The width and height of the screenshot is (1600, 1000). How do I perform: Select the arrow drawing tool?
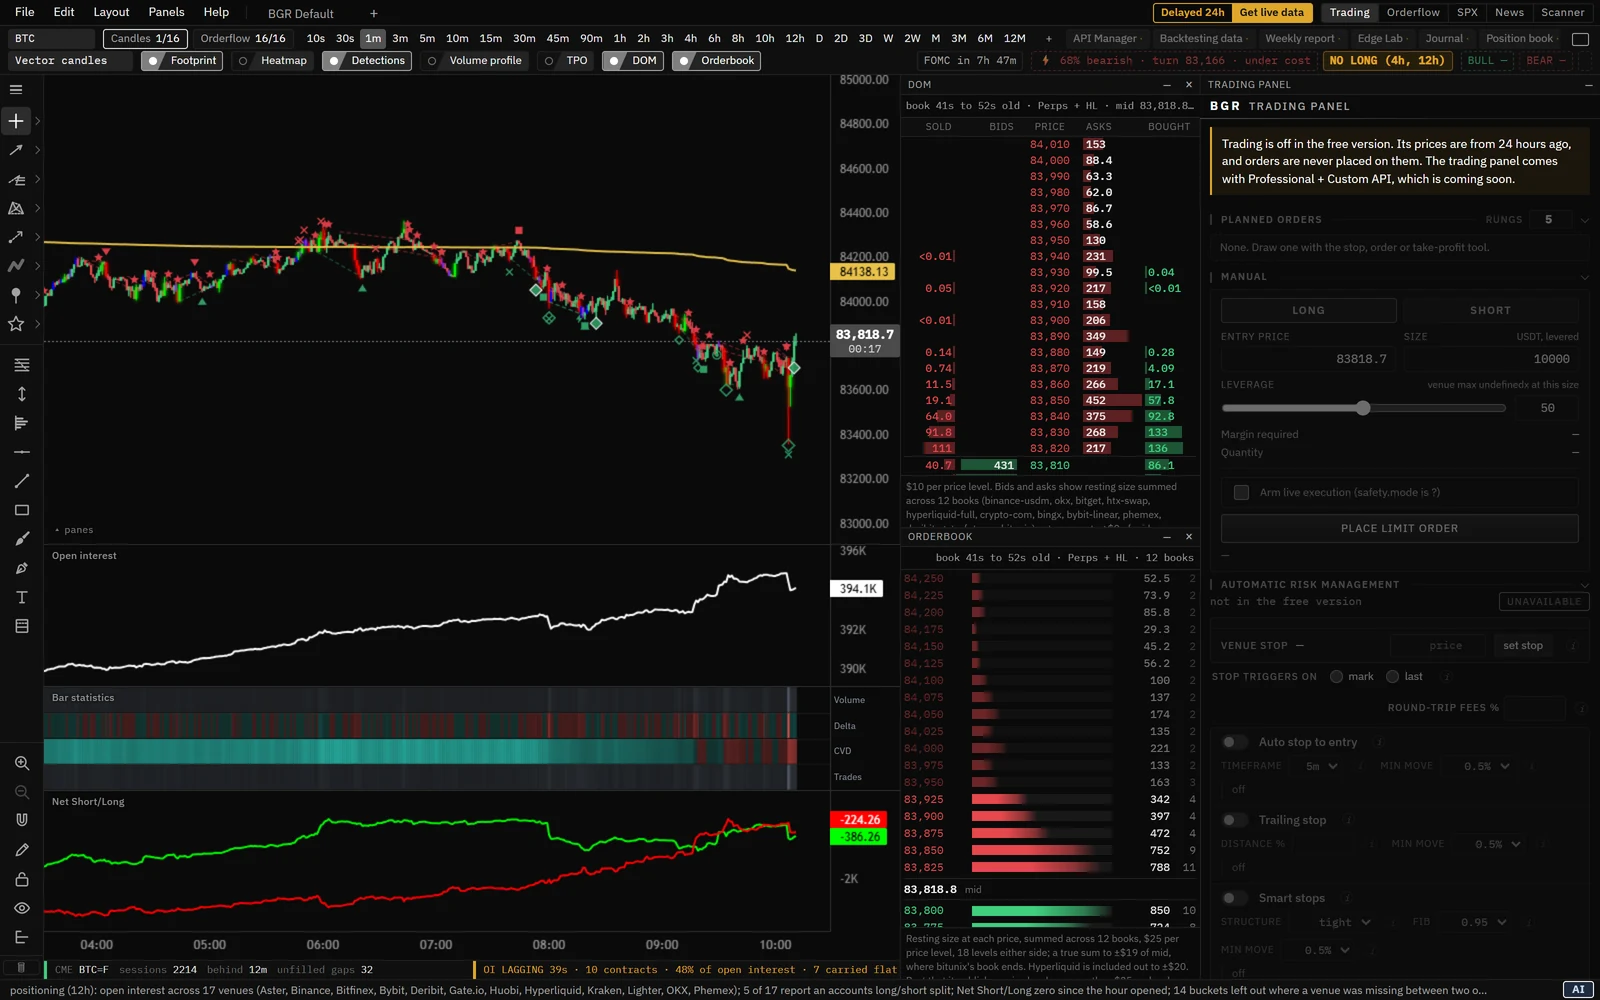coord(16,150)
